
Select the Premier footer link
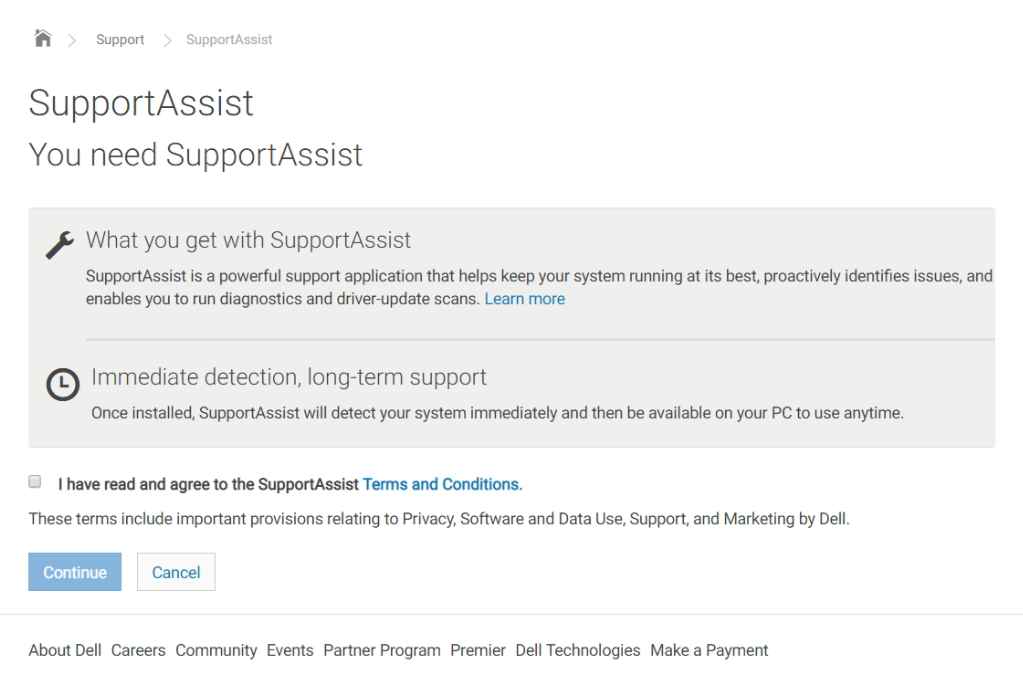478,650
